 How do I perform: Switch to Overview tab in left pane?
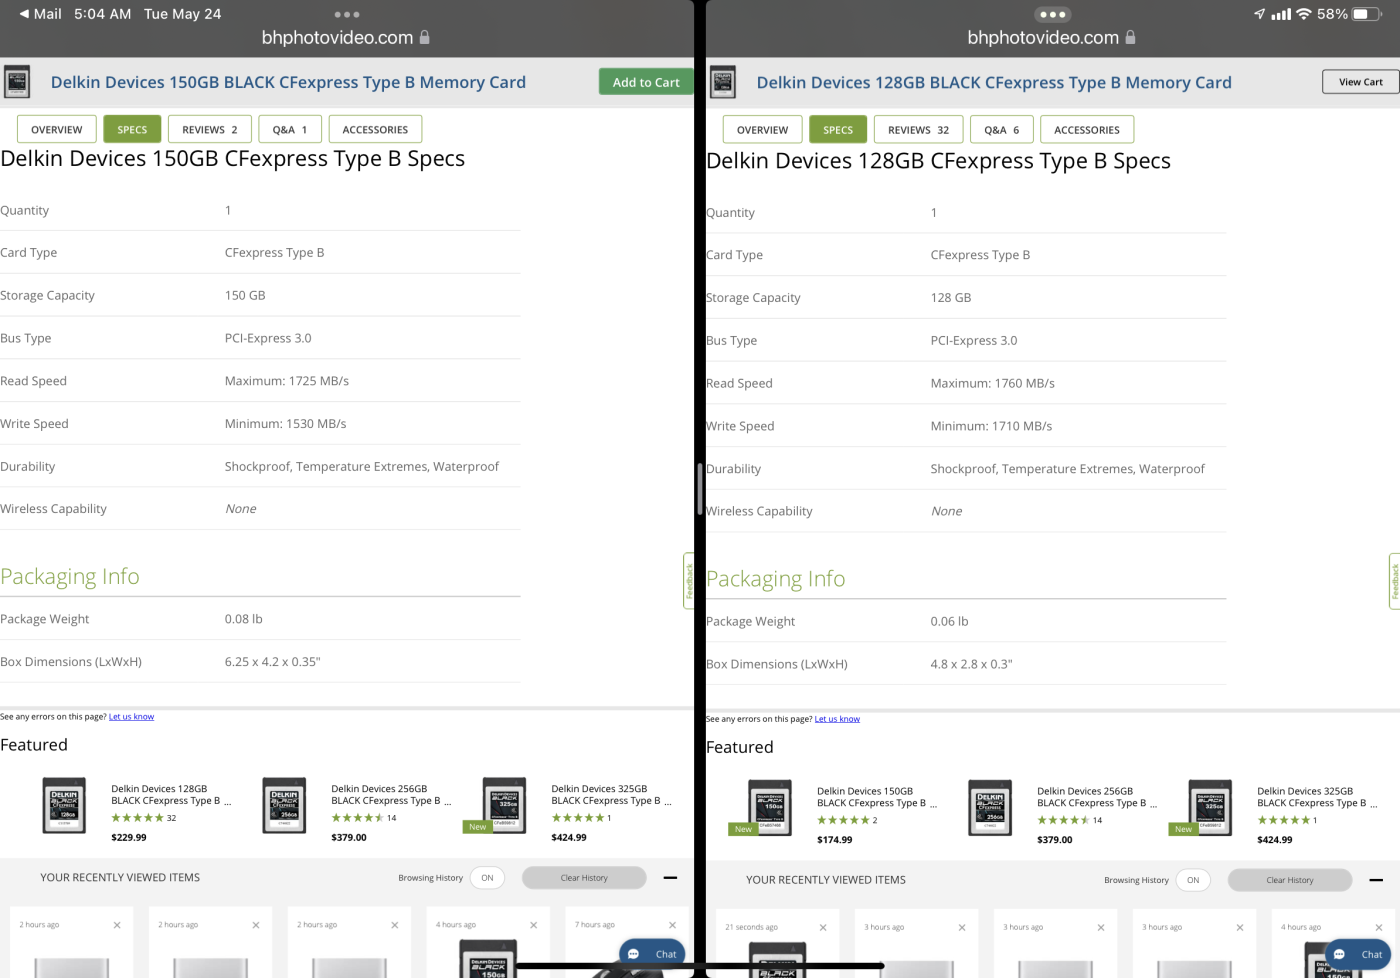(57, 129)
